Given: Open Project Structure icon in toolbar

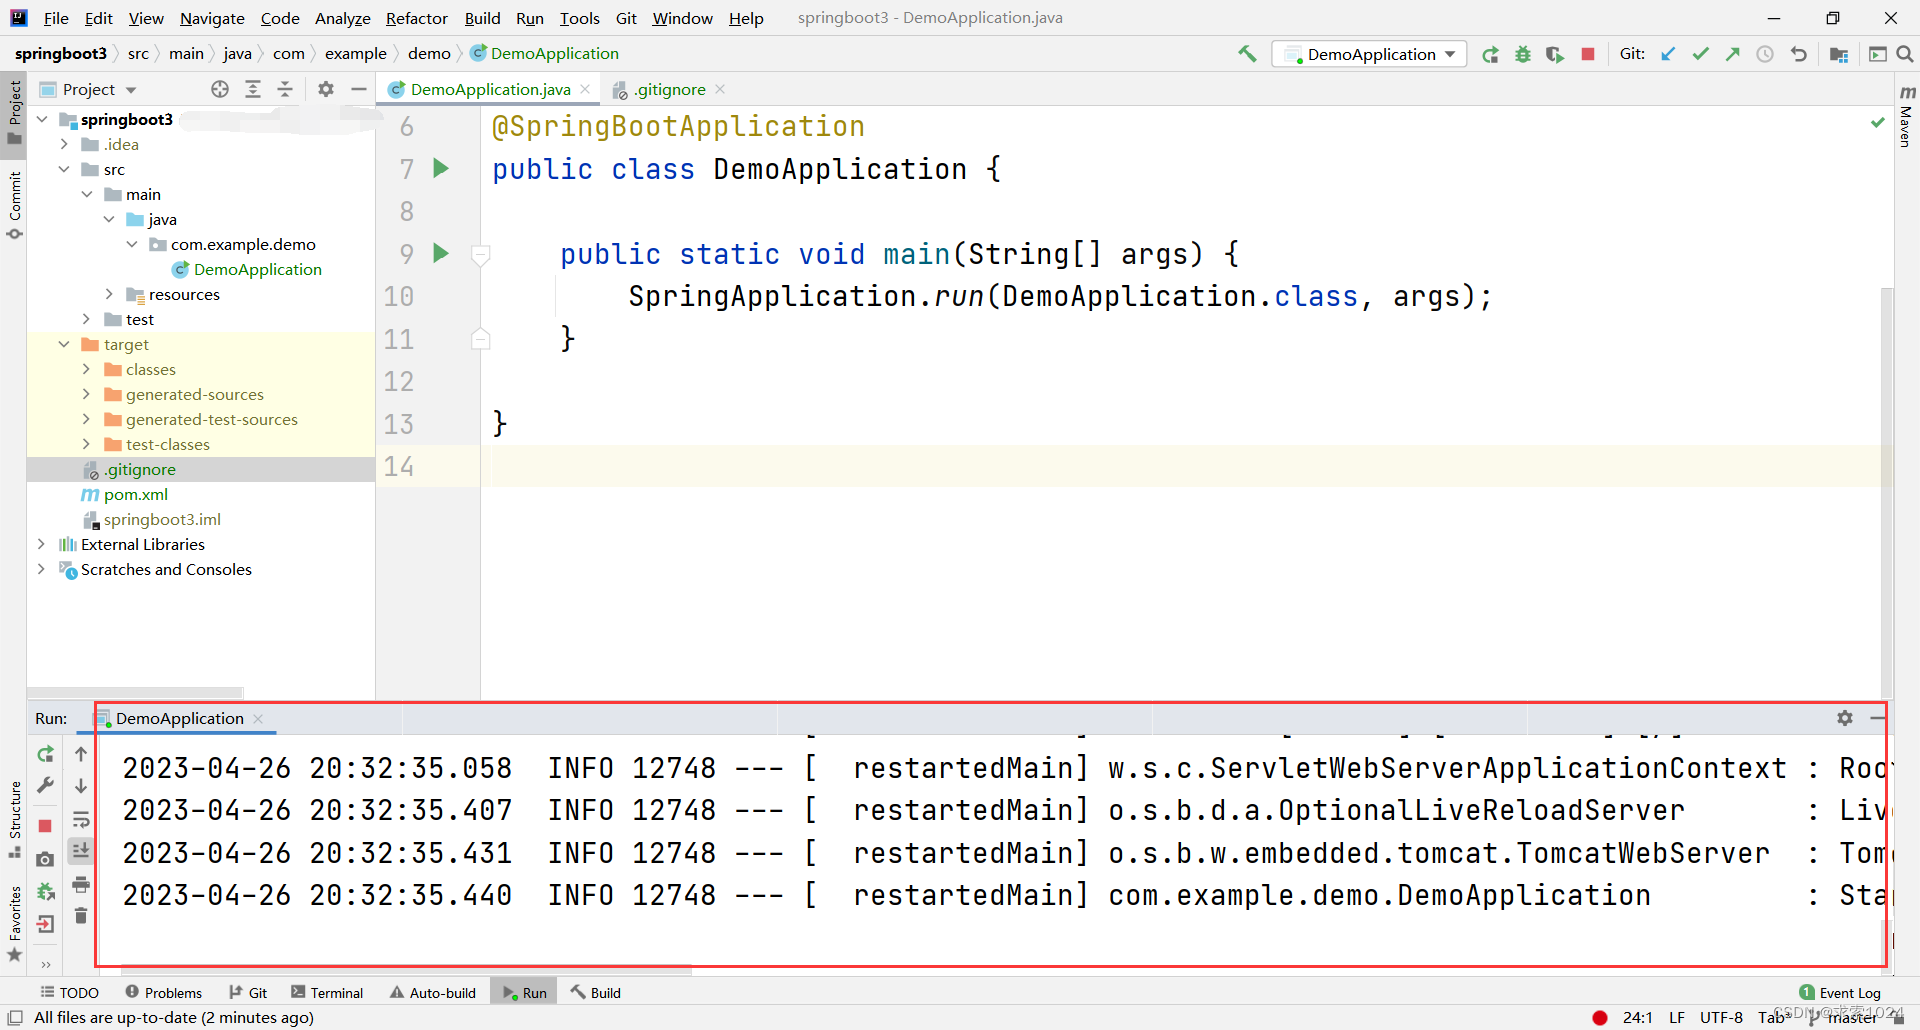Looking at the screenshot, I should click(x=1838, y=54).
